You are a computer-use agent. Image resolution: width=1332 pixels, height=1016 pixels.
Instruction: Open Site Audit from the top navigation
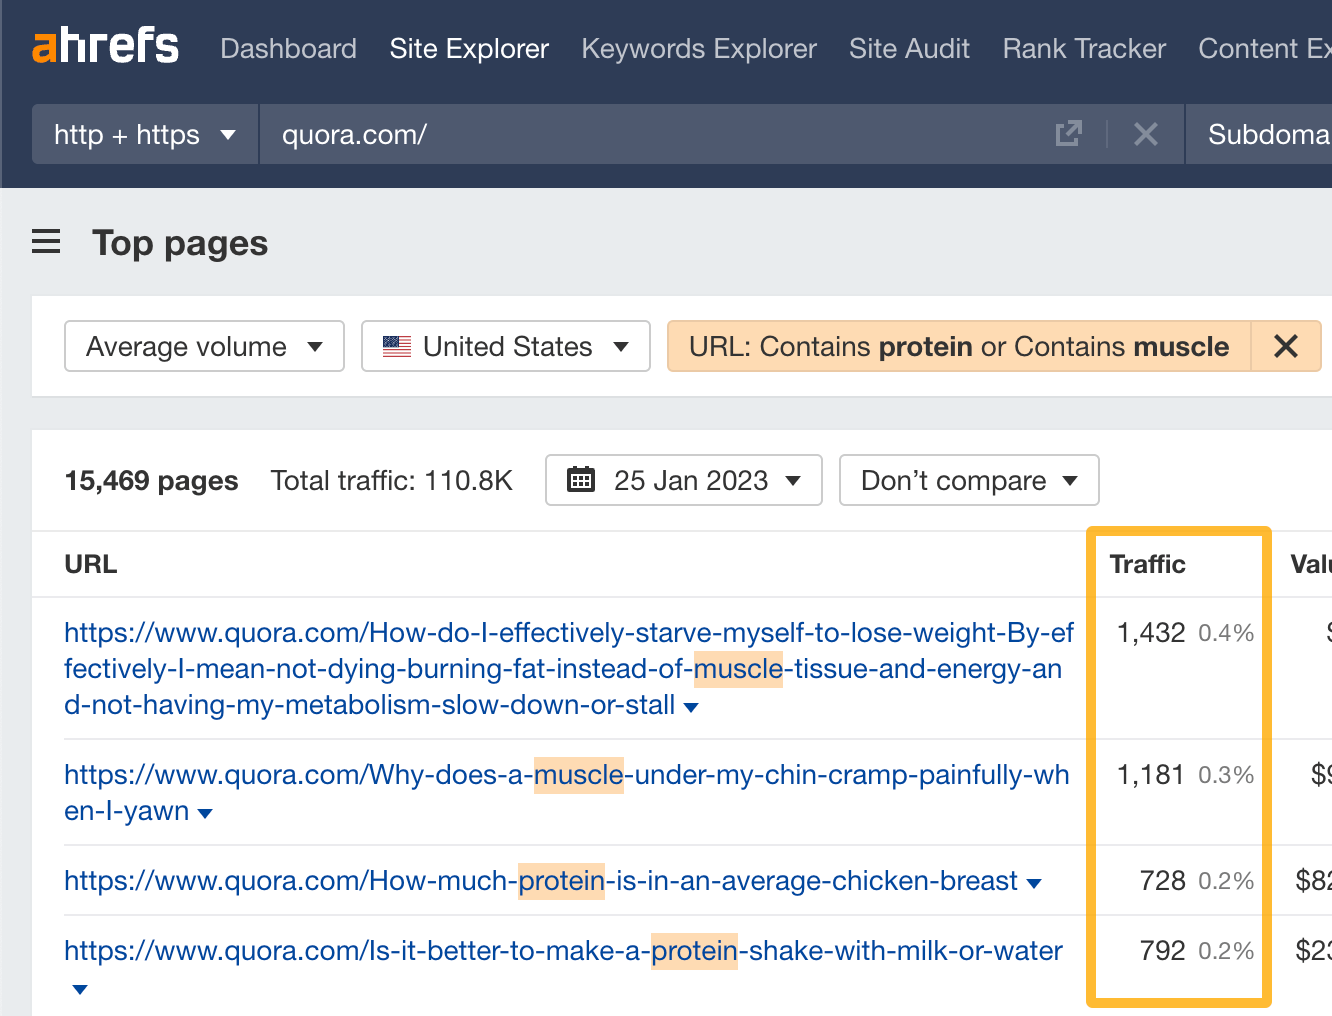pyautogui.click(x=909, y=48)
